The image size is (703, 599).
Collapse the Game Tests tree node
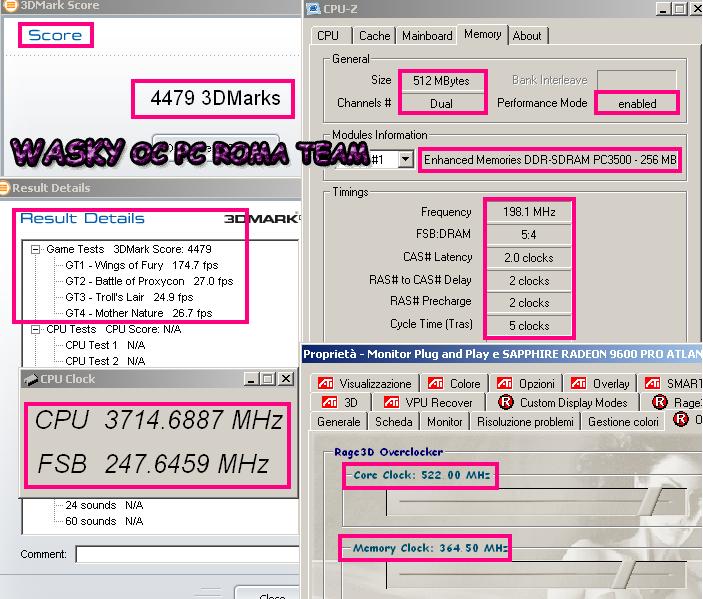pyautogui.click(x=36, y=249)
